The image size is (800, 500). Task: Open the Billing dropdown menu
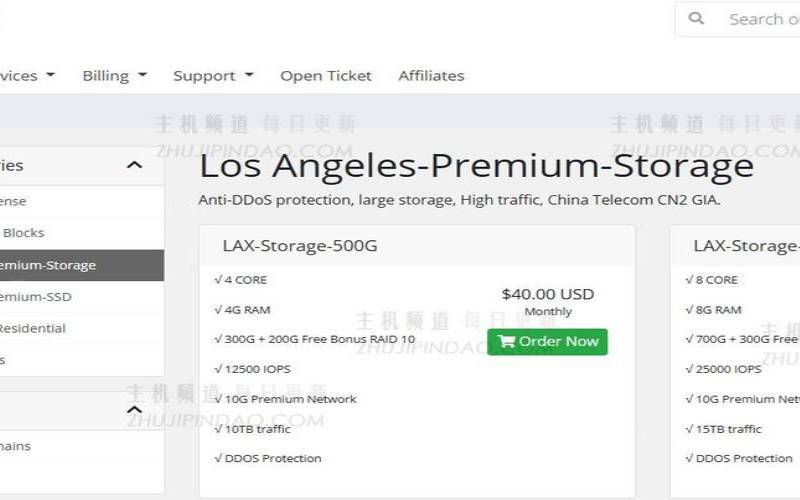tap(114, 76)
